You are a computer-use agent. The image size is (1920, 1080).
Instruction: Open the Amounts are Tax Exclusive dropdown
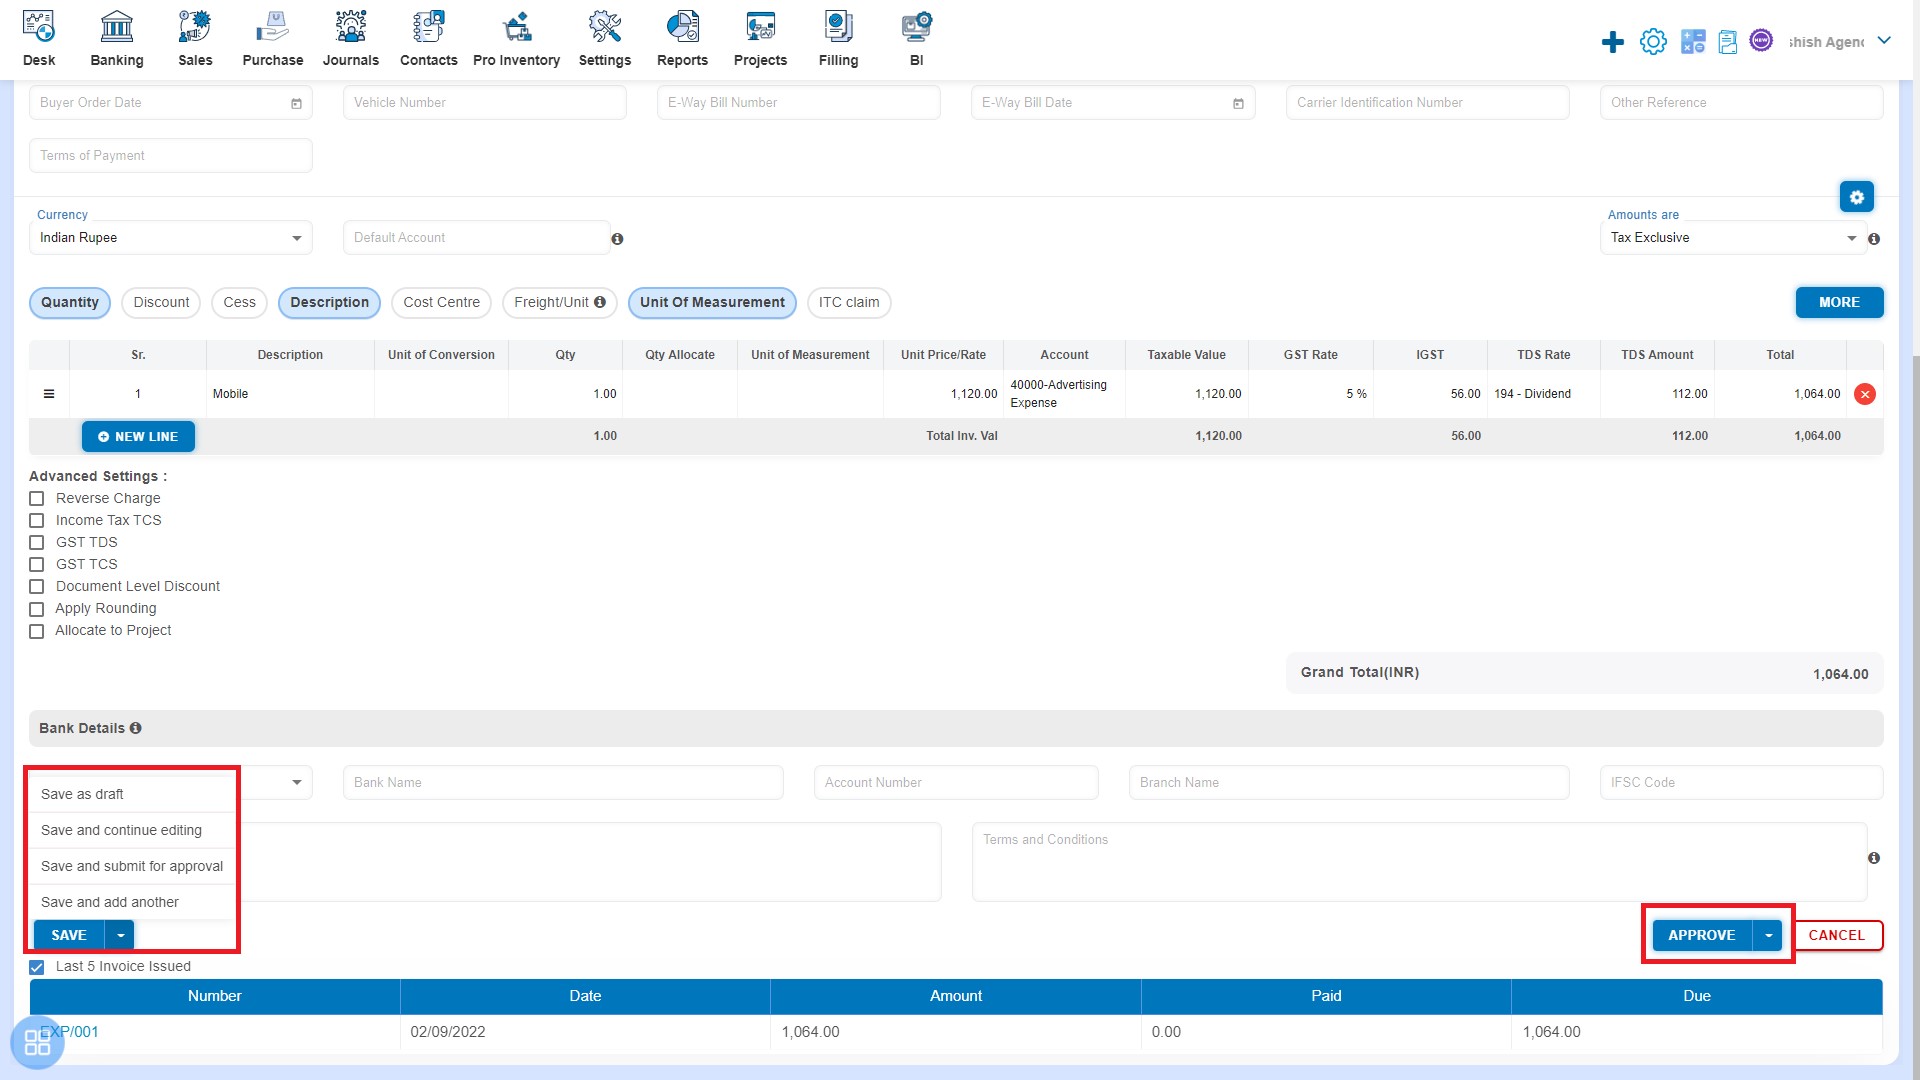click(x=1733, y=238)
